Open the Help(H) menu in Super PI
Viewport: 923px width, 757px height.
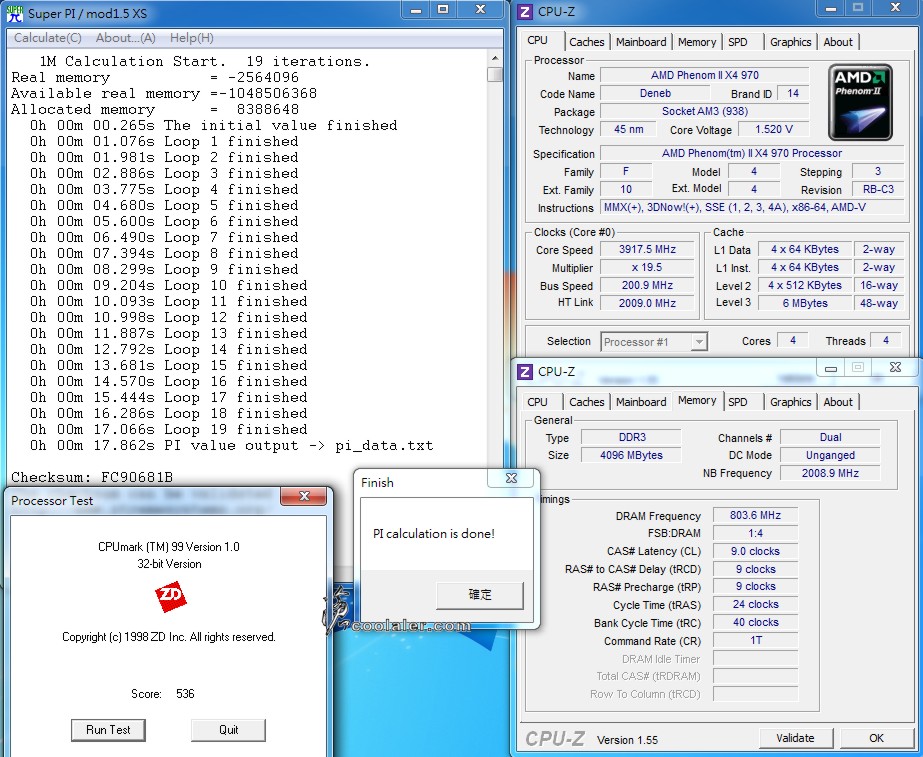(x=191, y=38)
